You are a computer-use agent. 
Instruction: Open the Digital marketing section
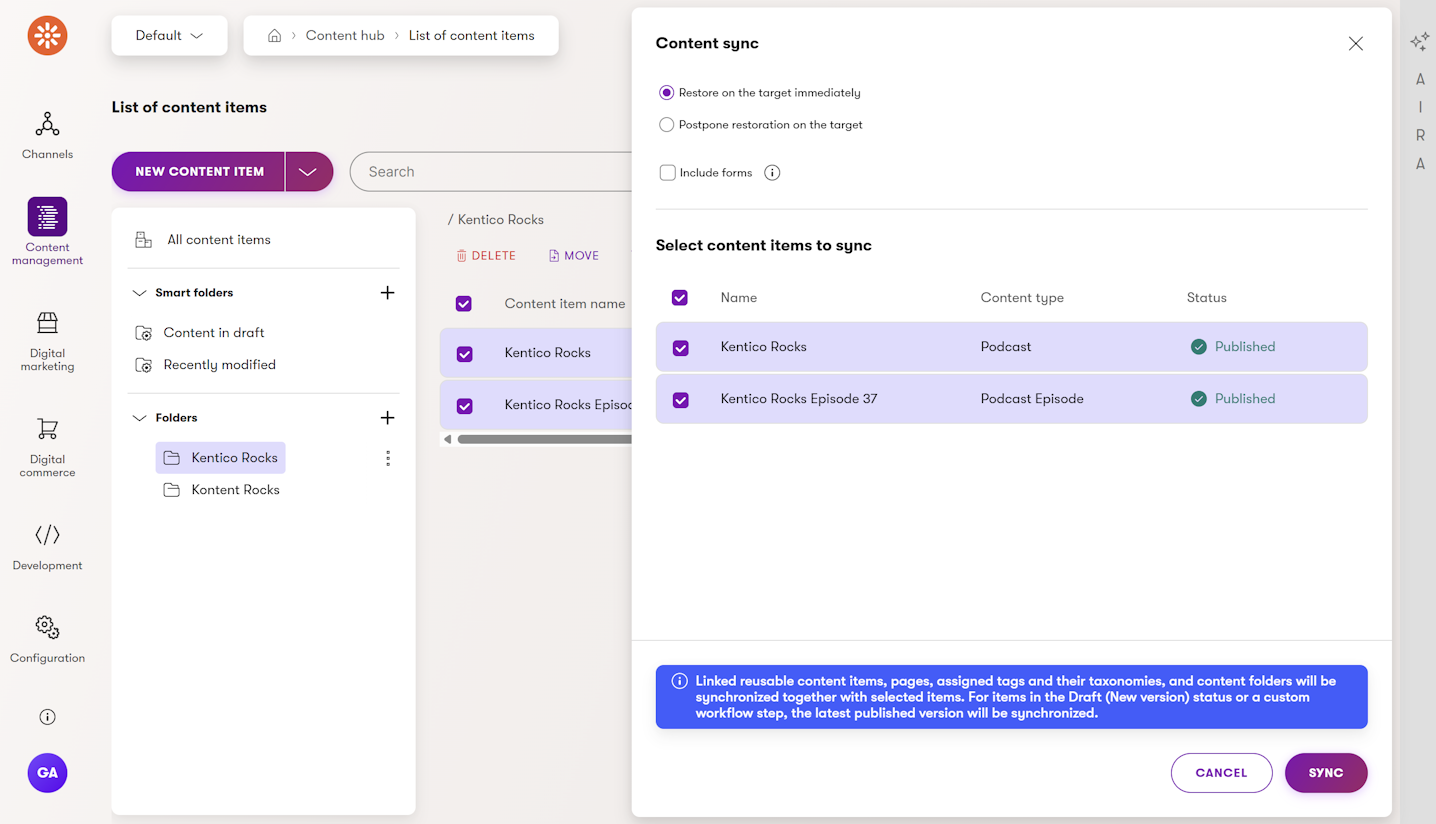[47, 342]
